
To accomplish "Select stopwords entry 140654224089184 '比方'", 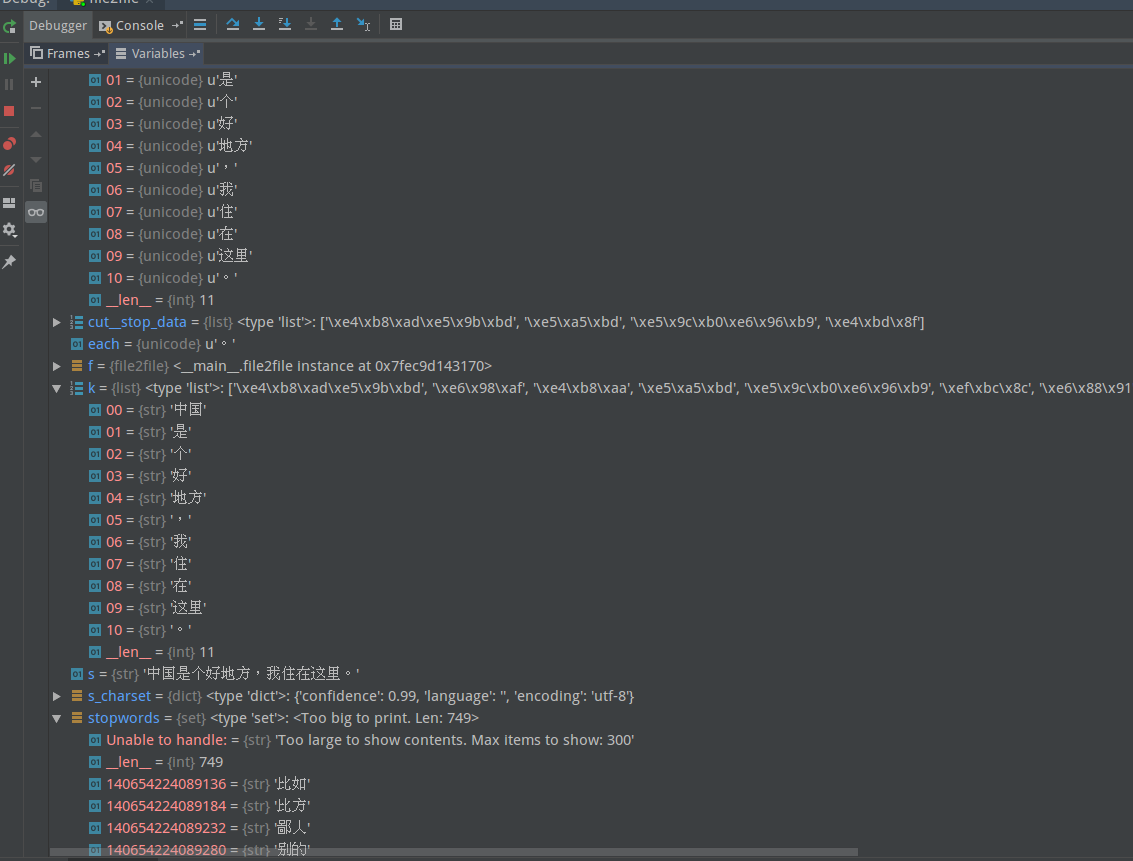I will click(x=199, y=806).
